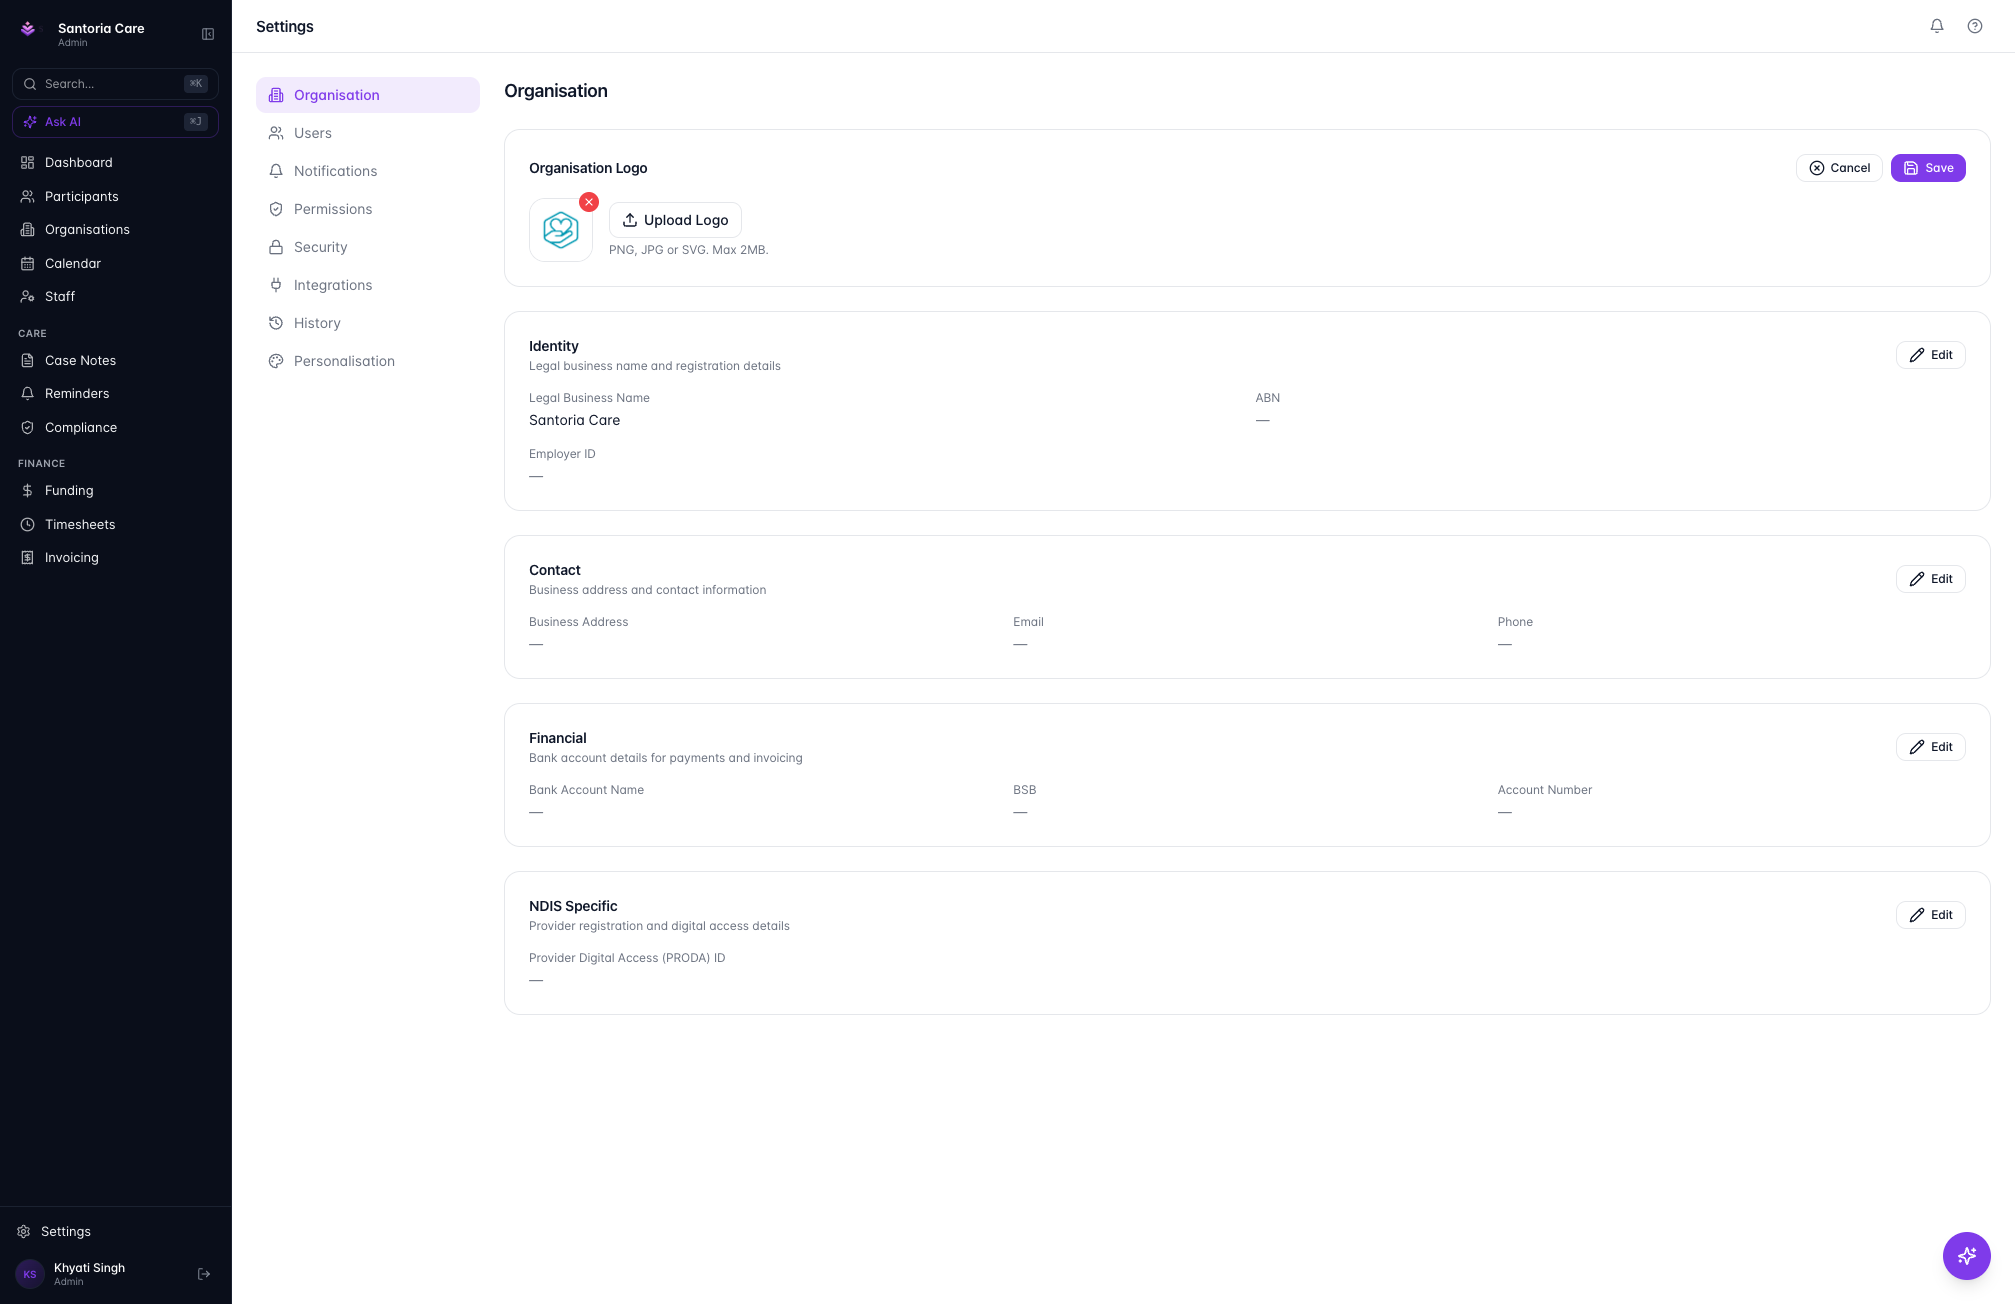Image resolution: width=2015 pixels, height=1304 pixels.
Task: Open Timesheets
Action: (115, 525)
